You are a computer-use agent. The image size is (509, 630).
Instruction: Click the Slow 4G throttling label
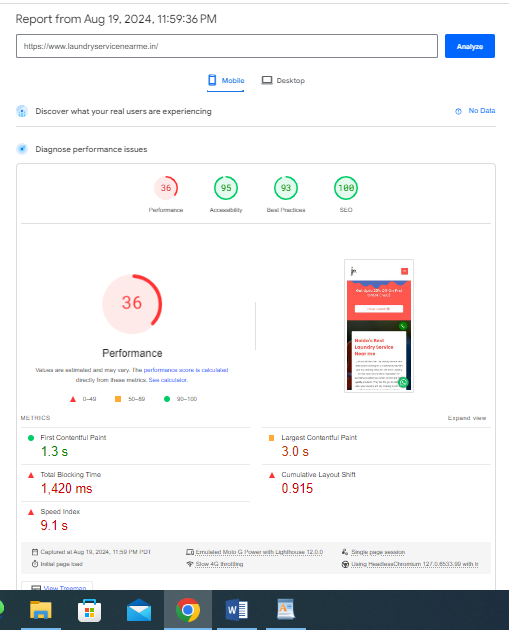[219, 564]
